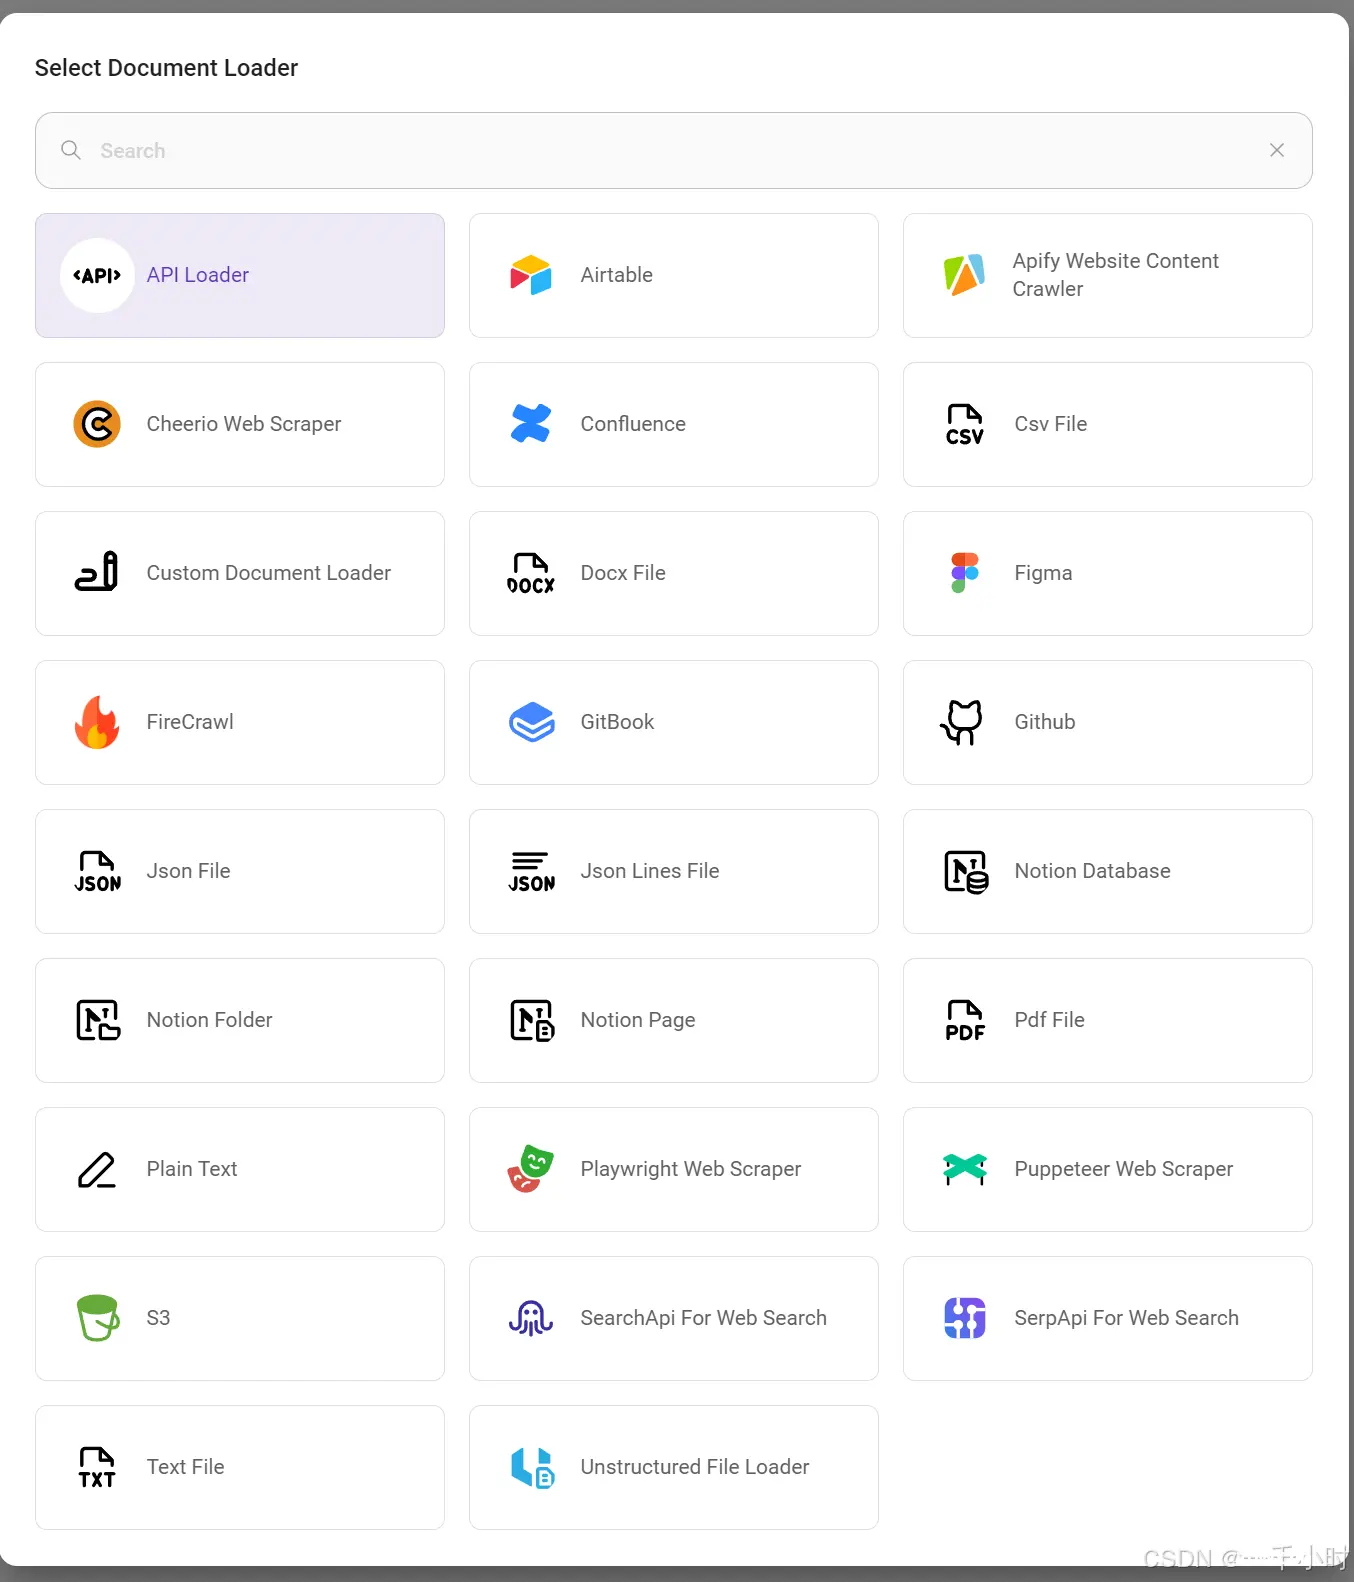
Task: Click the DOCX file icon
Action: pyautogui.click(x=531, y=573)
